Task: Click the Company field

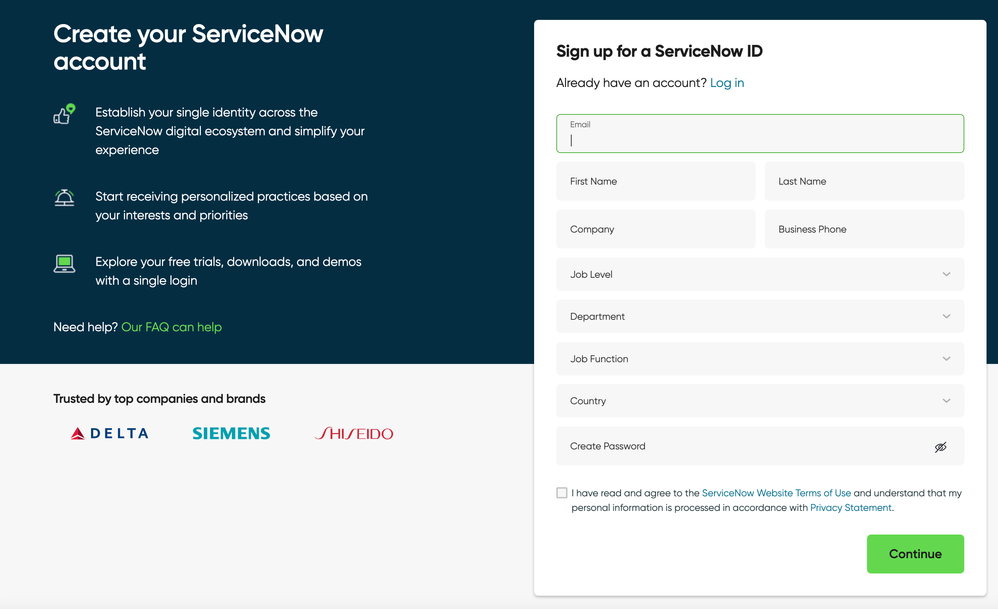Action: pos(656,229)
